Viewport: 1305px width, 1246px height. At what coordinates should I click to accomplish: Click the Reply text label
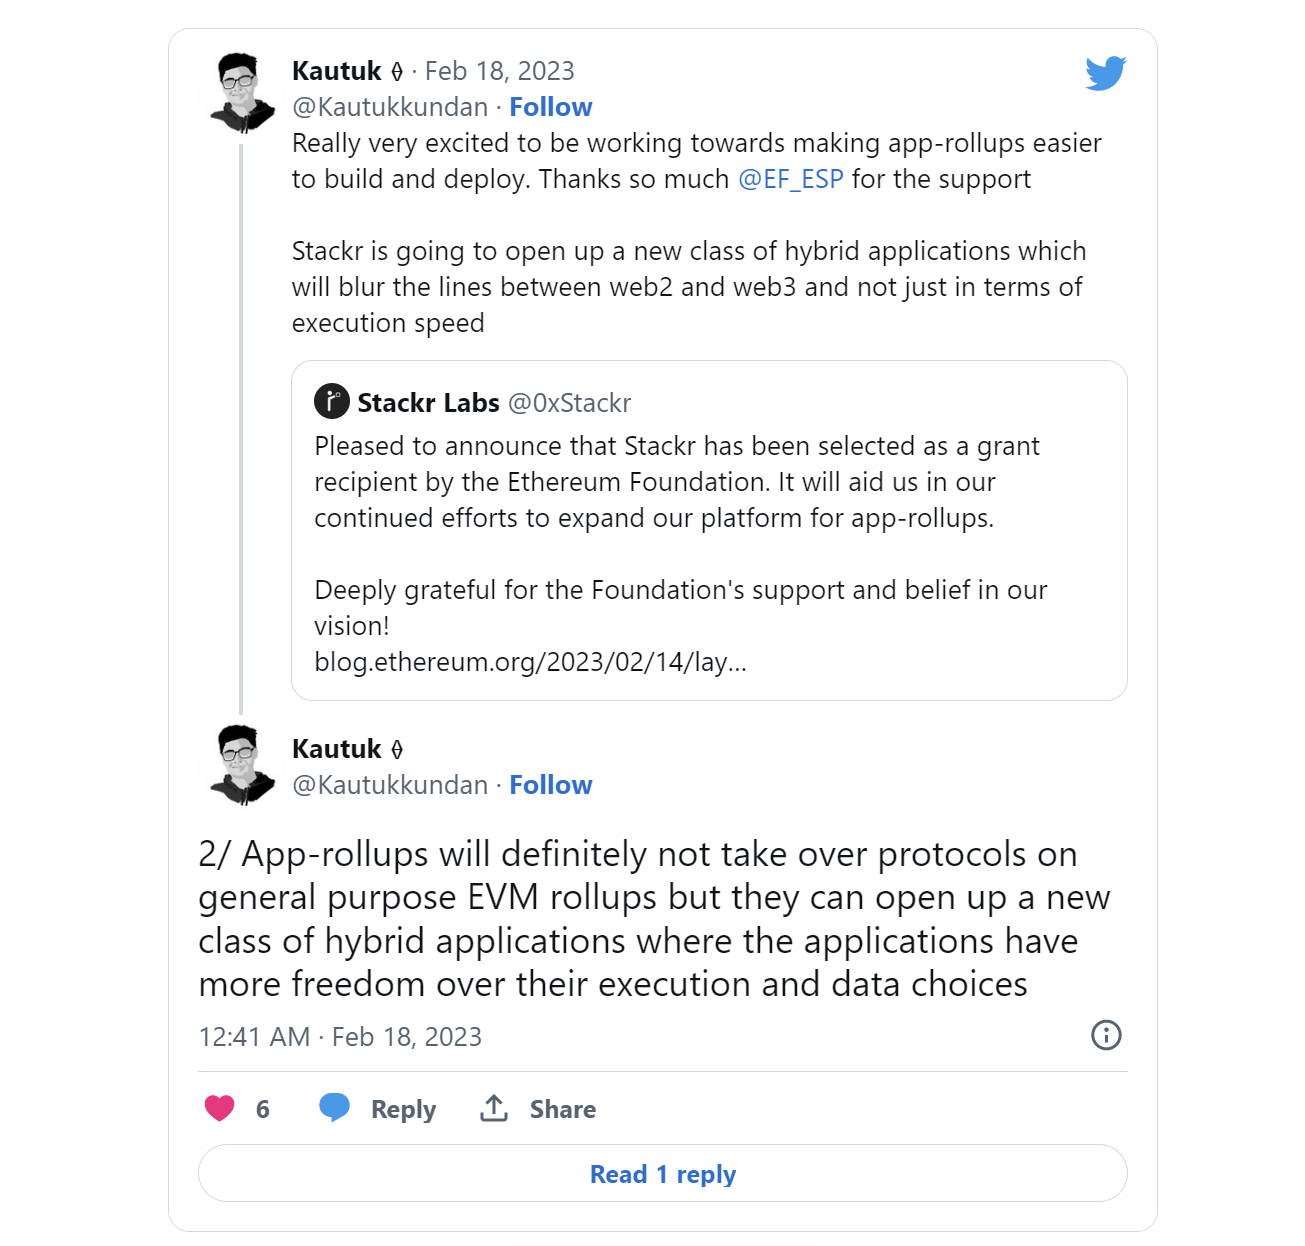(x=403, y=1109)
